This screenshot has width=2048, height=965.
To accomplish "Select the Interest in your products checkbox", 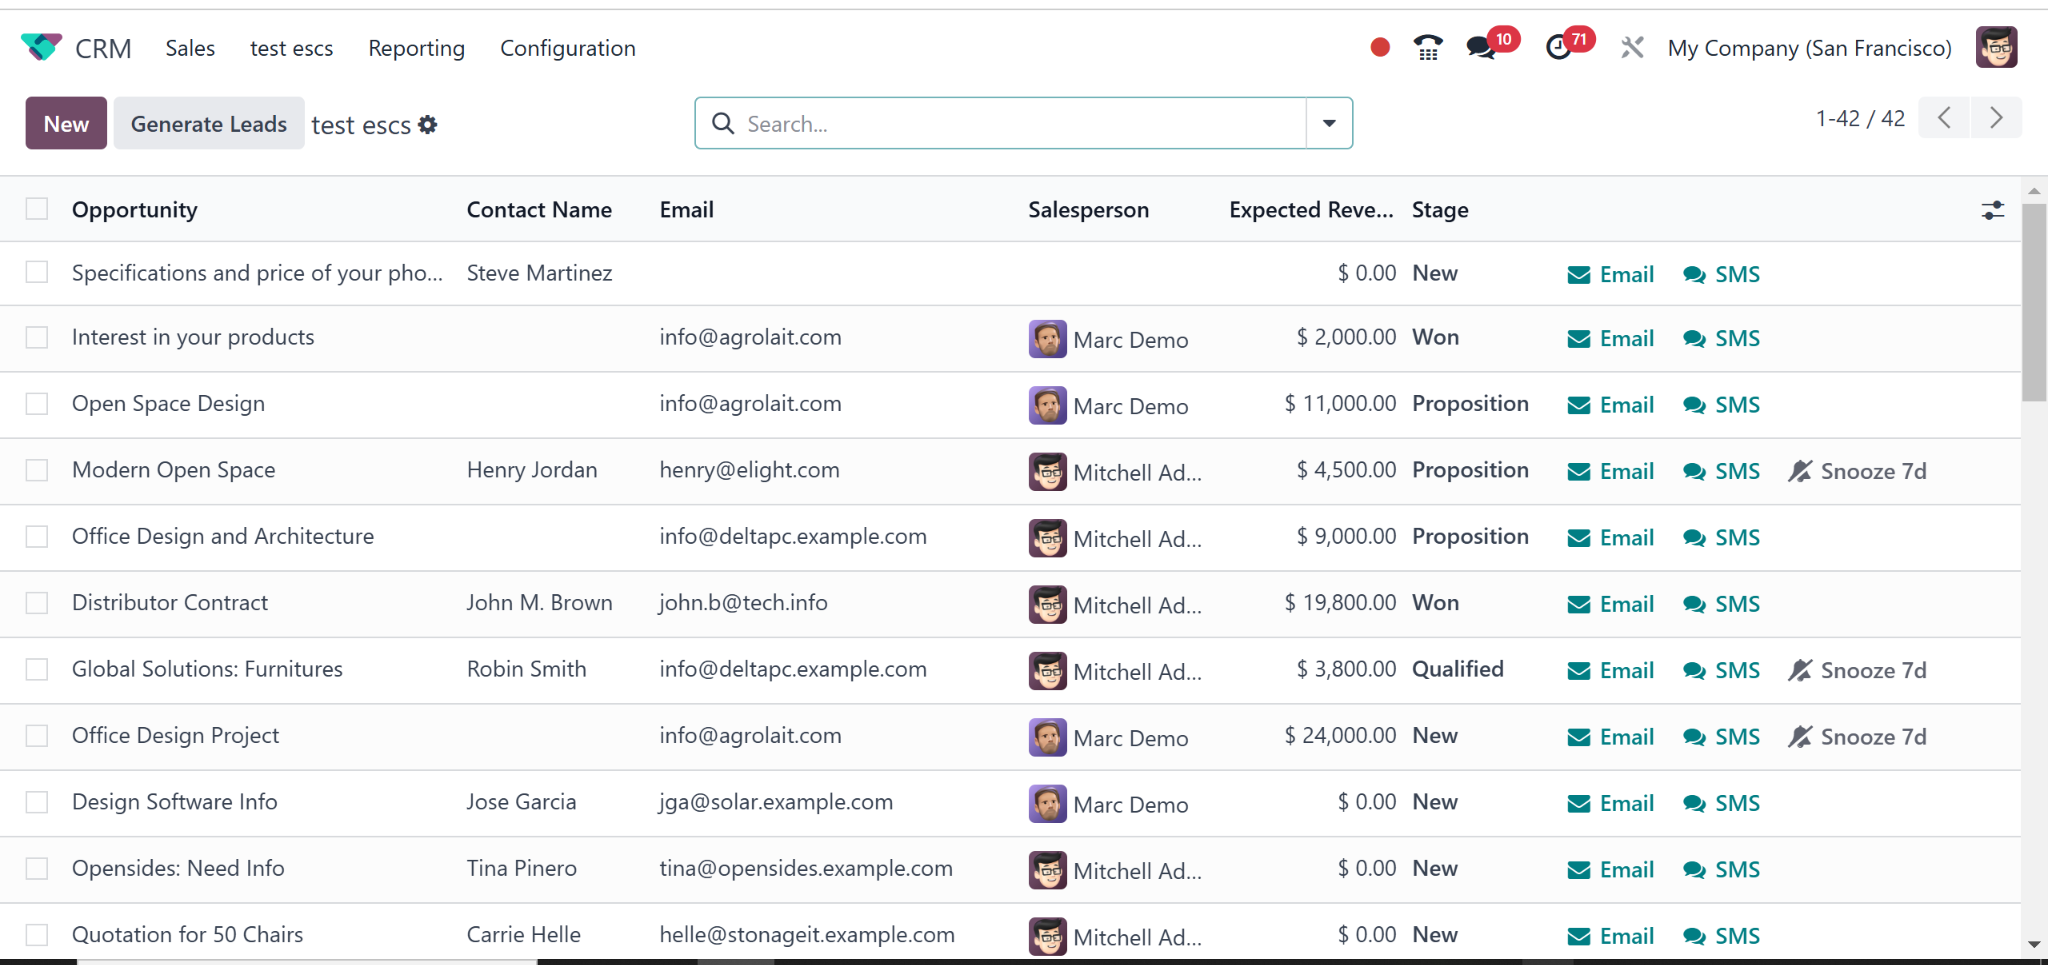I will pos(37,337).
